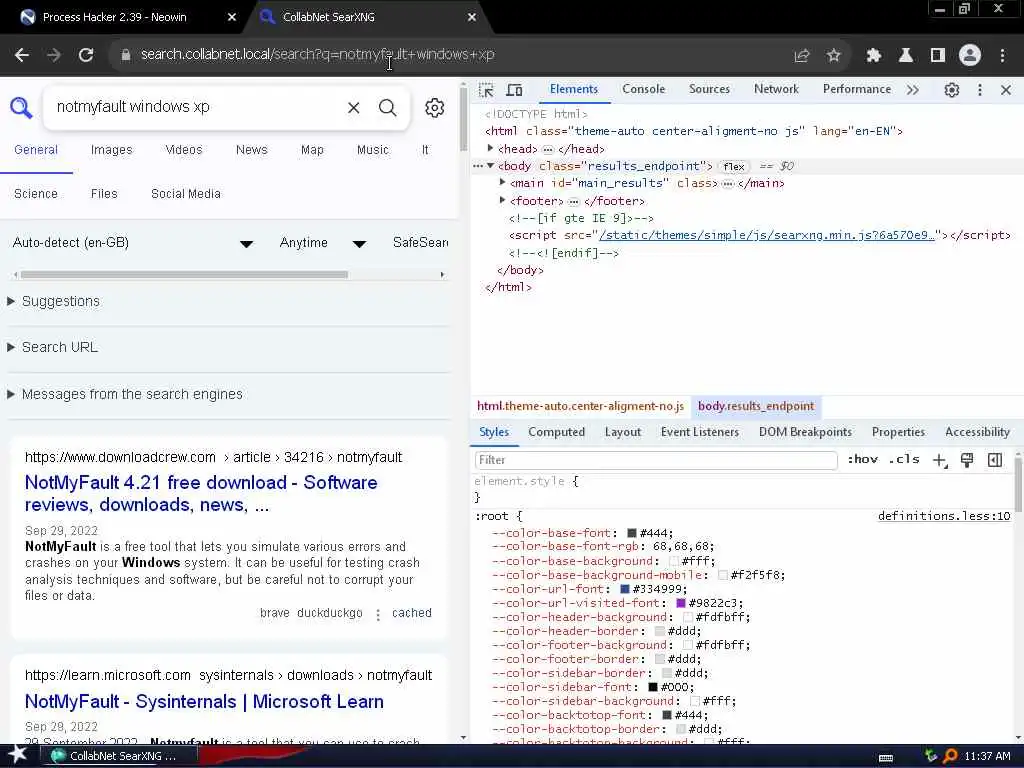The width and height of the screenshot is (1024, 768).
Task: Open searxng.min.js script source link
Action: 767,235
